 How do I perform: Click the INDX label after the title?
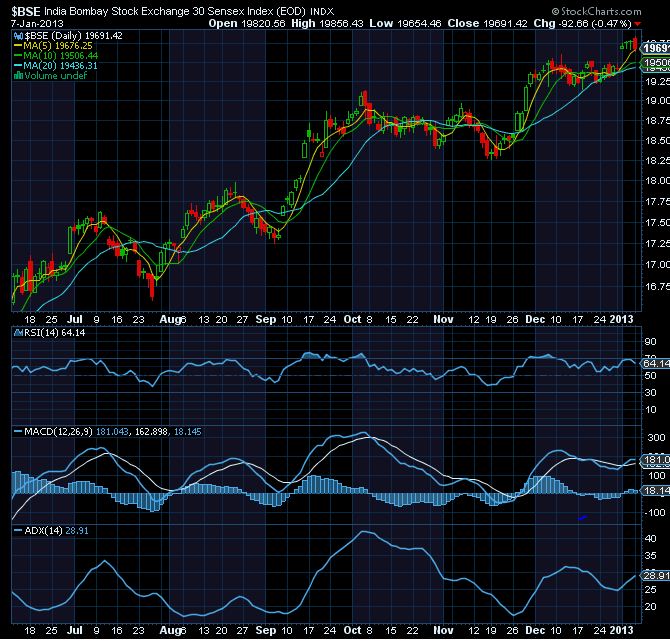click(322, 12)
